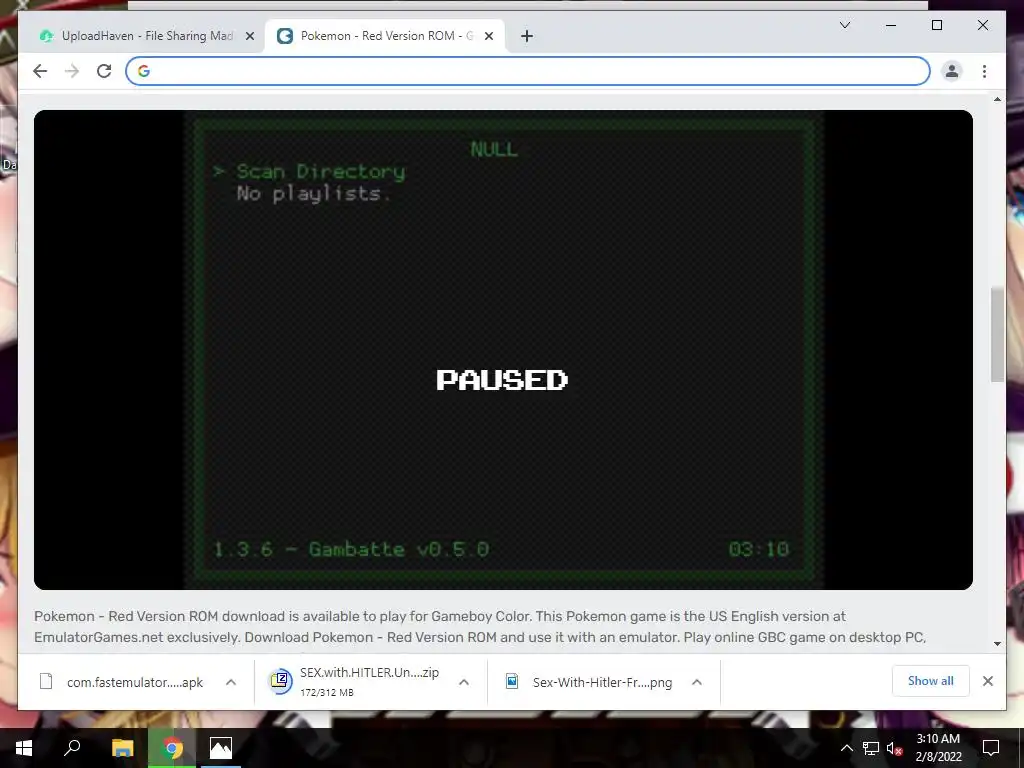
Task: Select Scan Directory in emulator menu
Action: point(320,171)
